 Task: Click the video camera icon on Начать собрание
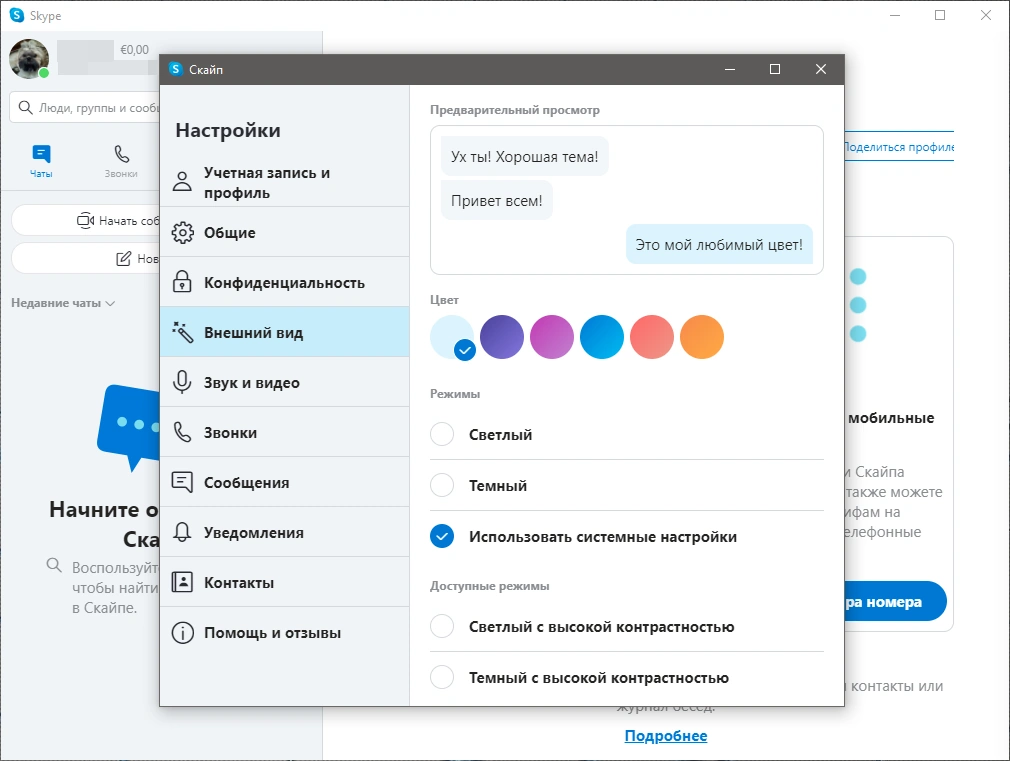tap(86, 220)
